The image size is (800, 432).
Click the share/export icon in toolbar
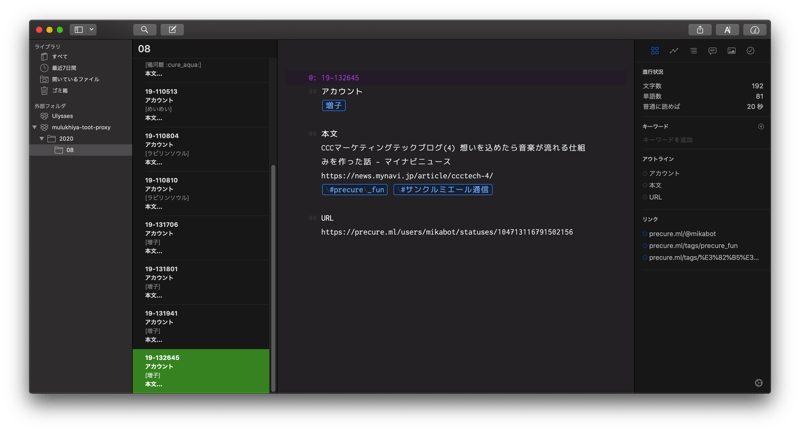(x=700, y=30)
